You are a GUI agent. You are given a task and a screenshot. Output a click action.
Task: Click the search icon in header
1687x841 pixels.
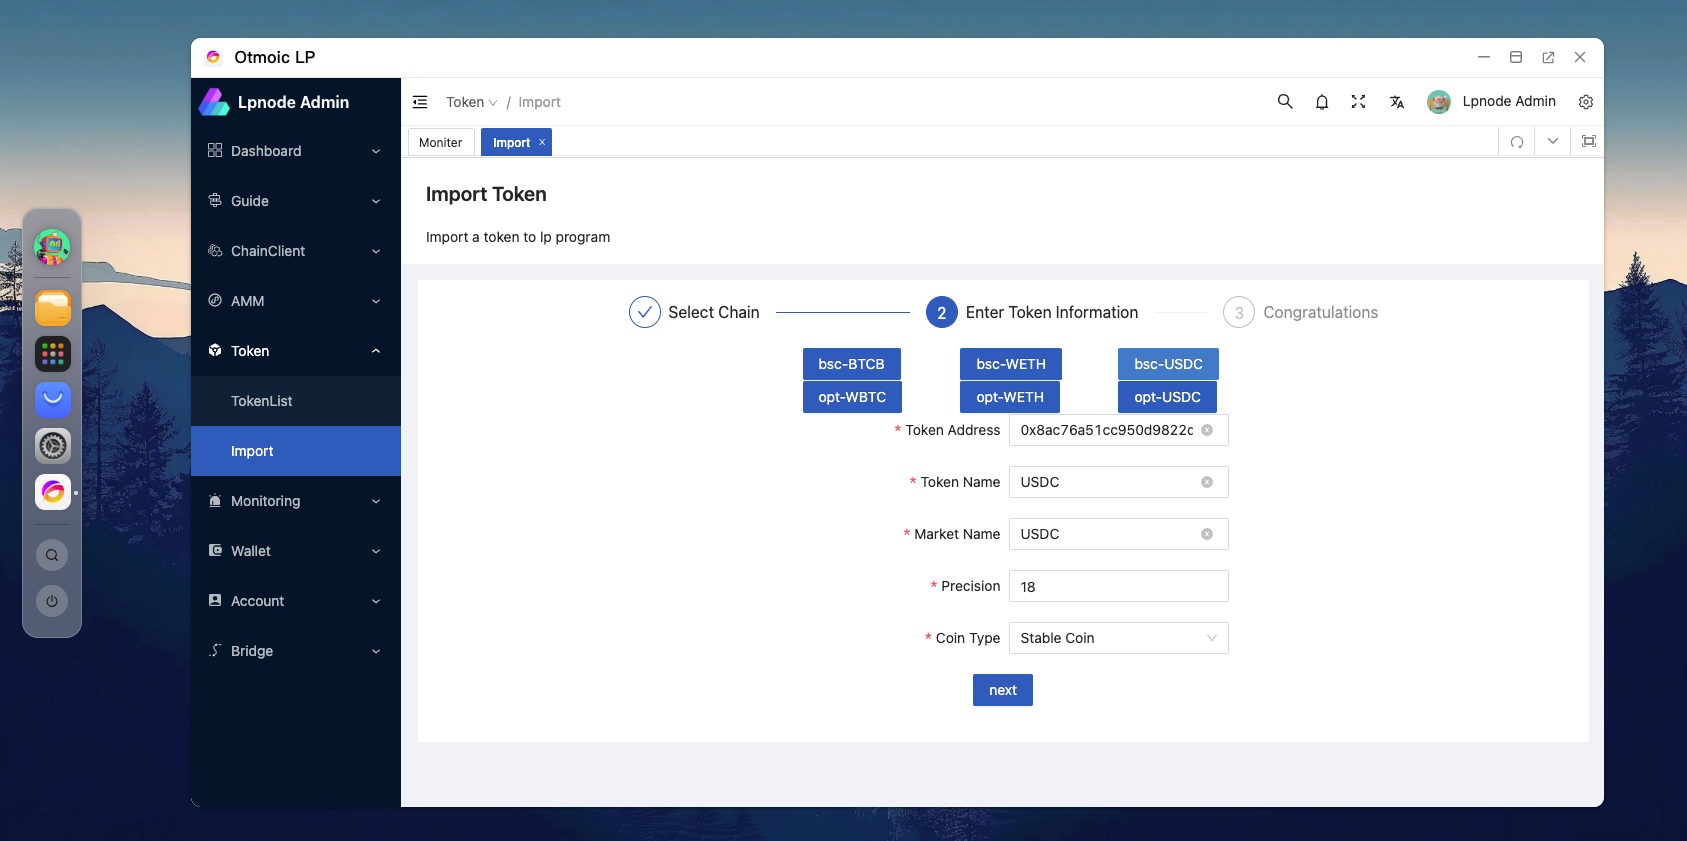[x=1285, y=102]
